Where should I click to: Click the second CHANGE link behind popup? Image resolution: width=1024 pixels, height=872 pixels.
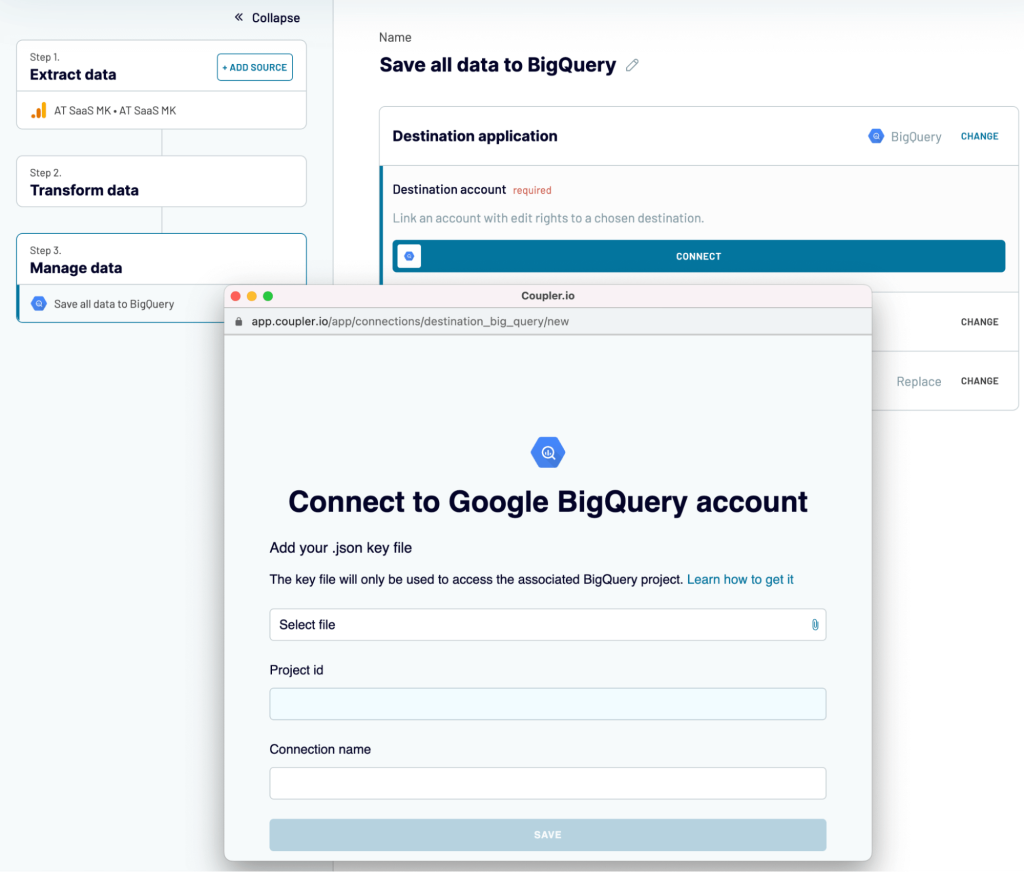click(x=979, y=322)
